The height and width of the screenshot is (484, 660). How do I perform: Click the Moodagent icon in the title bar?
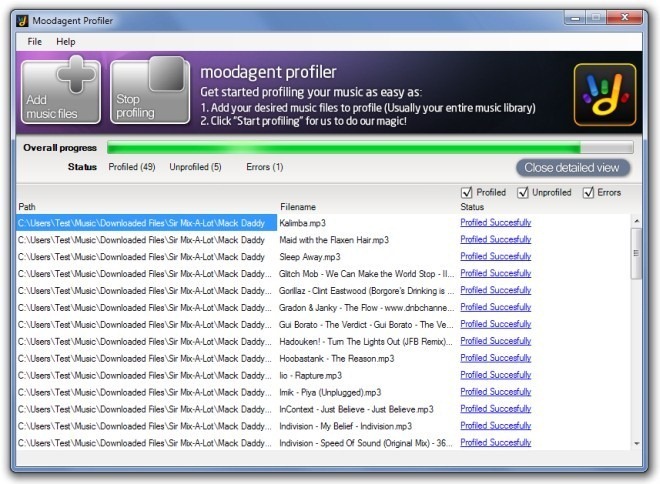point(22,21)
